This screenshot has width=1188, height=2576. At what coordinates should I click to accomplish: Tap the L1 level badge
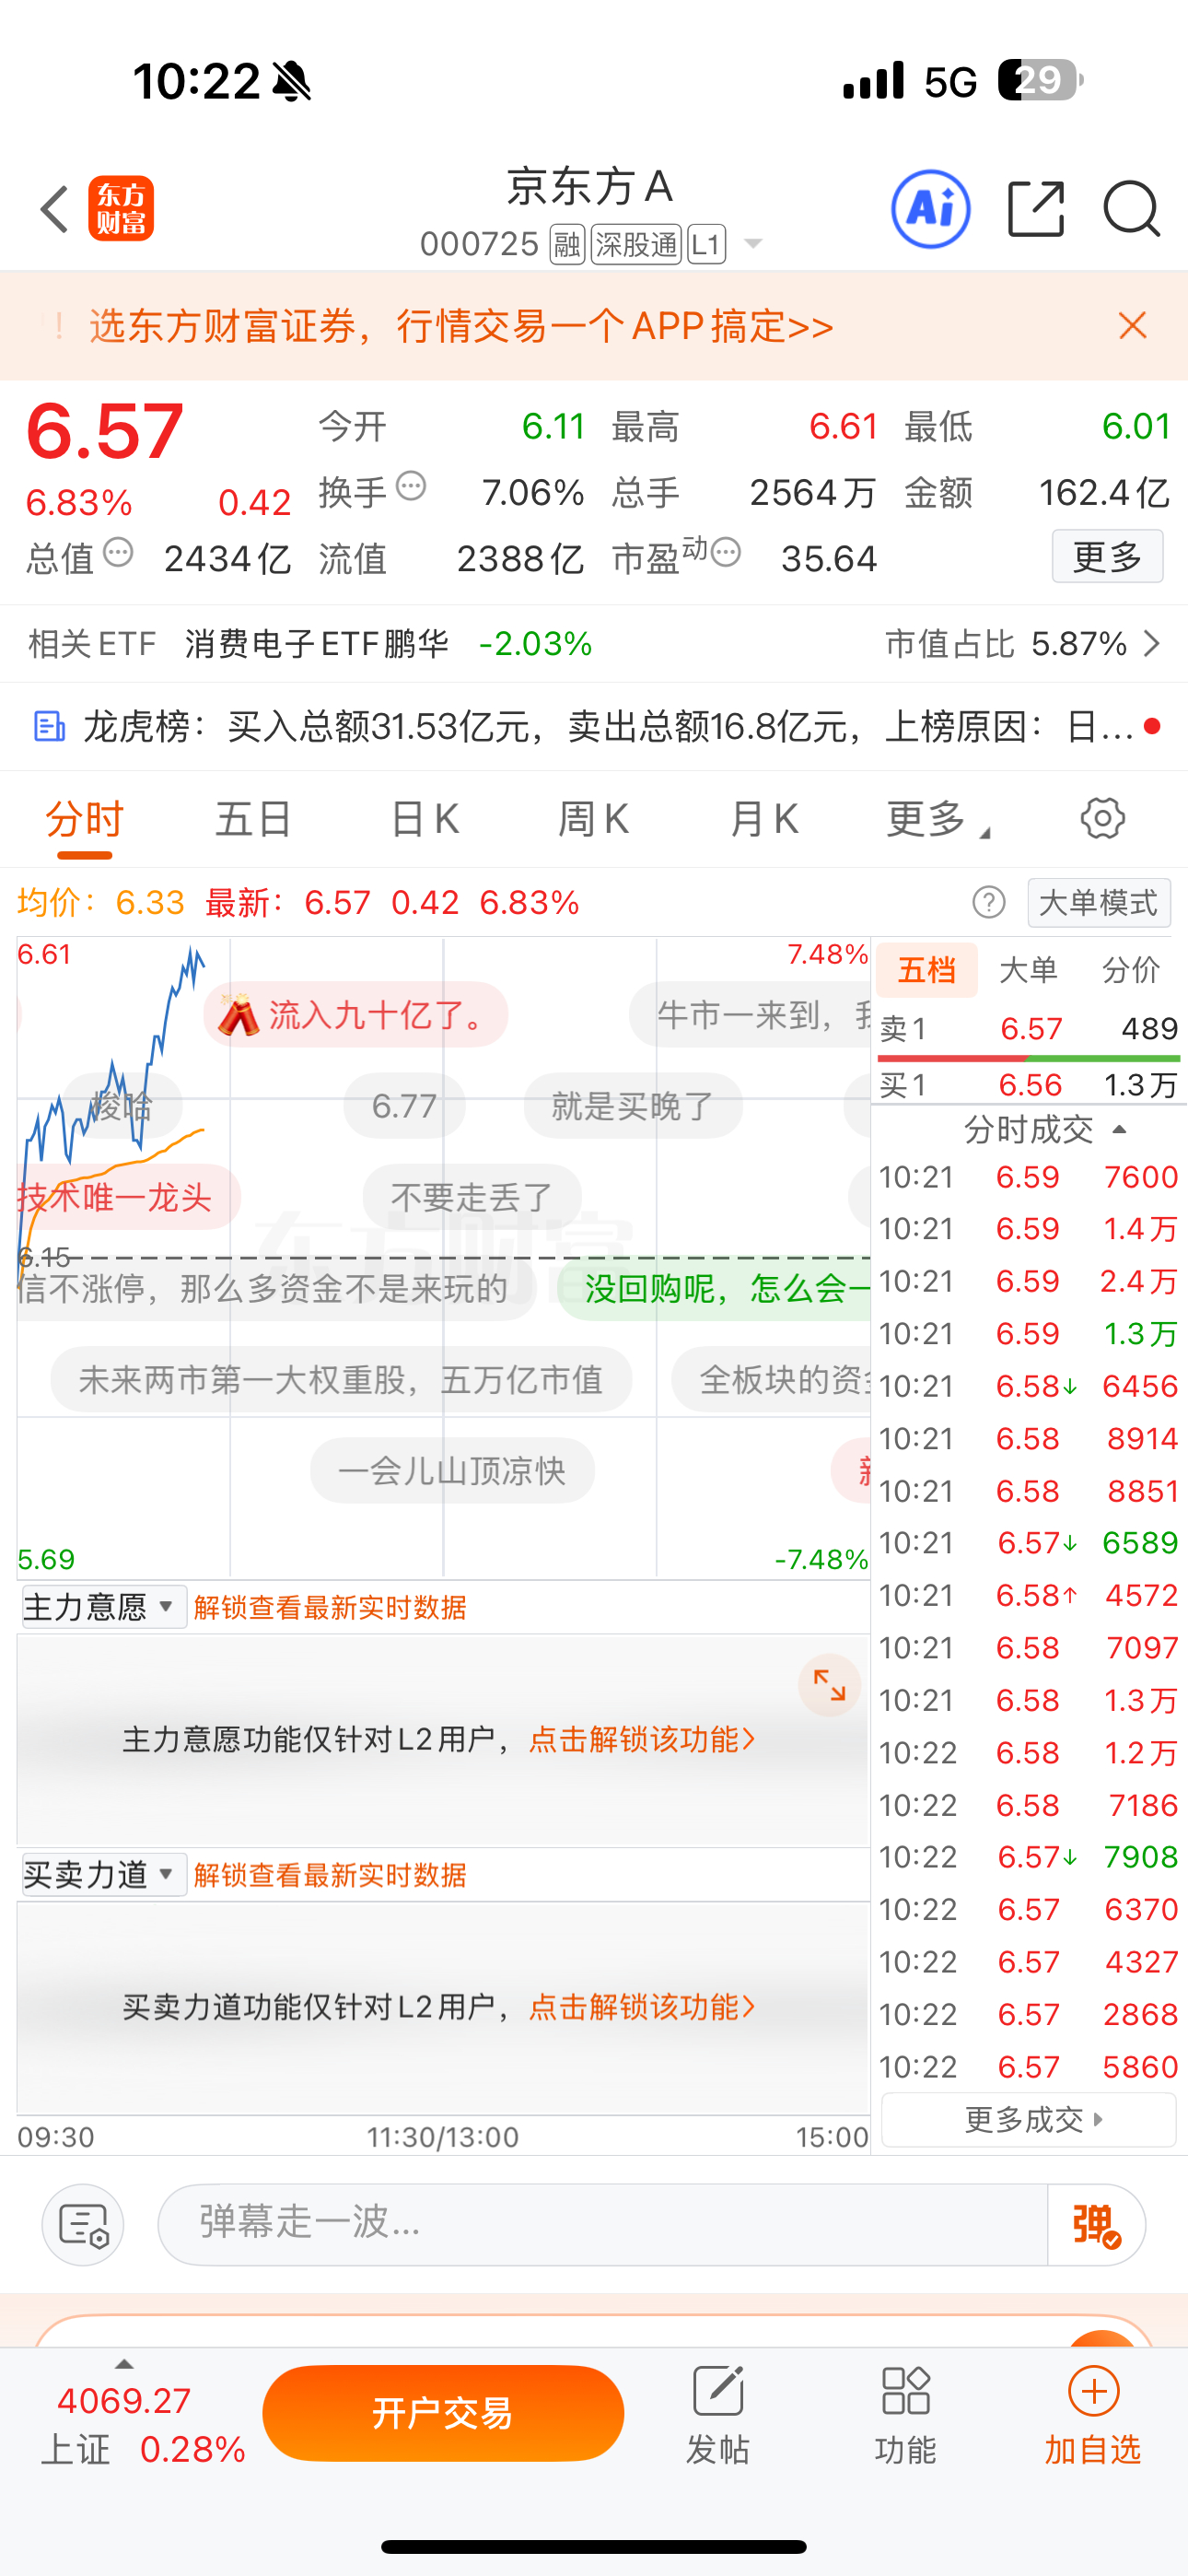tap(706, 244)
